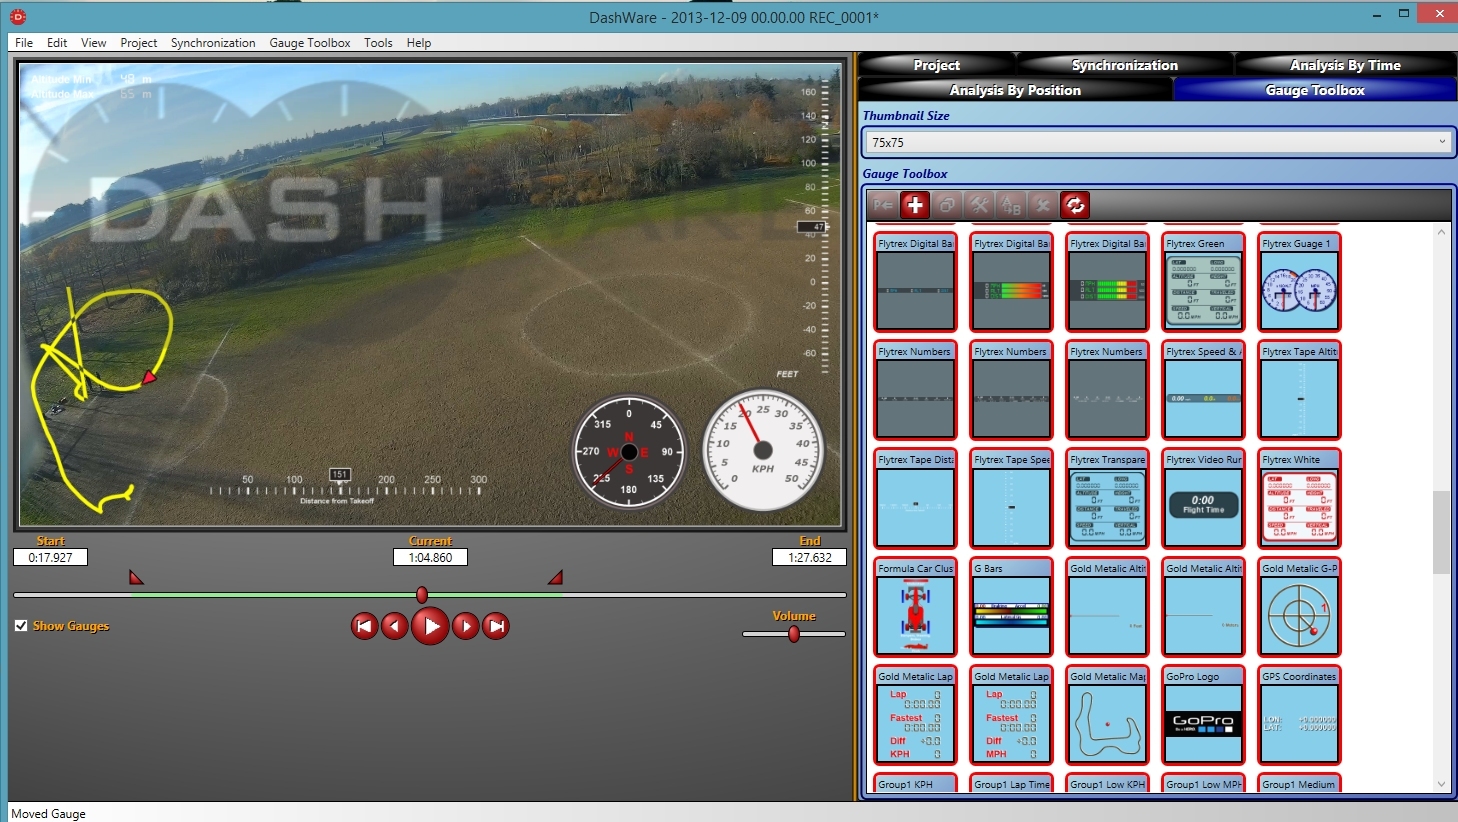
Task: Select the Formula Car Cluster thumbnail
Action: 915,607
